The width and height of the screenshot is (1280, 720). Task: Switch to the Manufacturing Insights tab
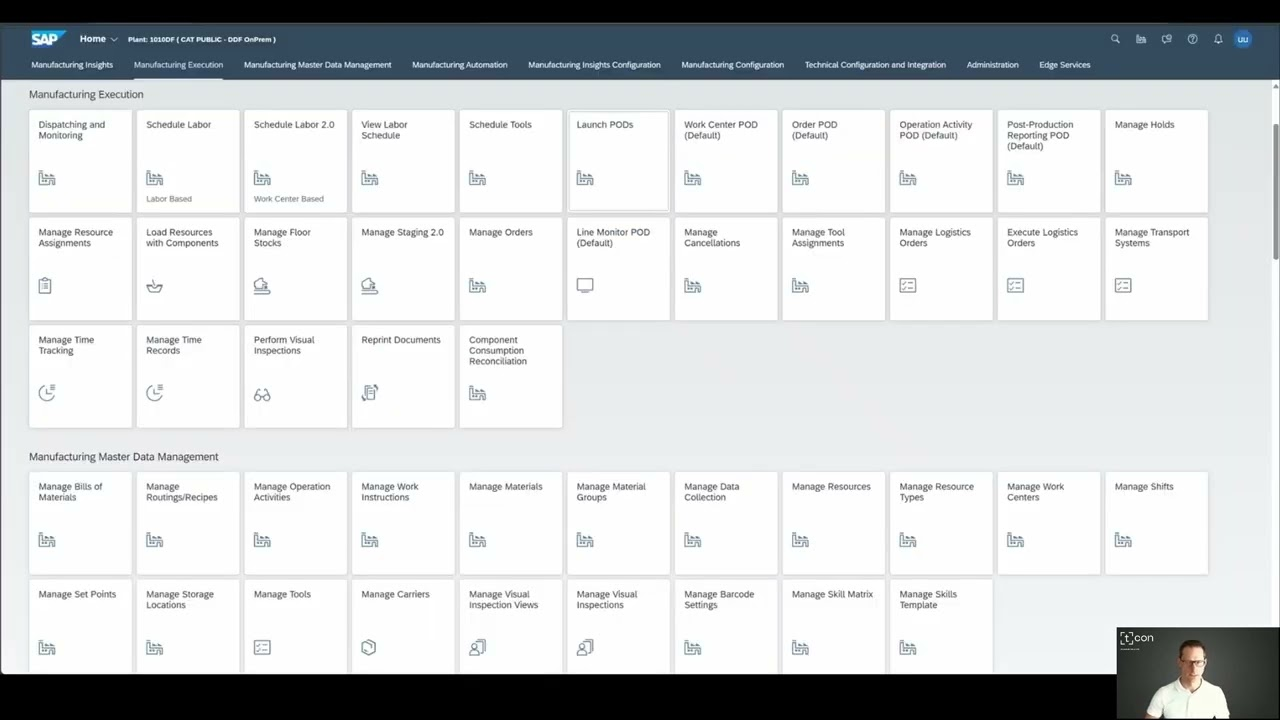(72, 65)
